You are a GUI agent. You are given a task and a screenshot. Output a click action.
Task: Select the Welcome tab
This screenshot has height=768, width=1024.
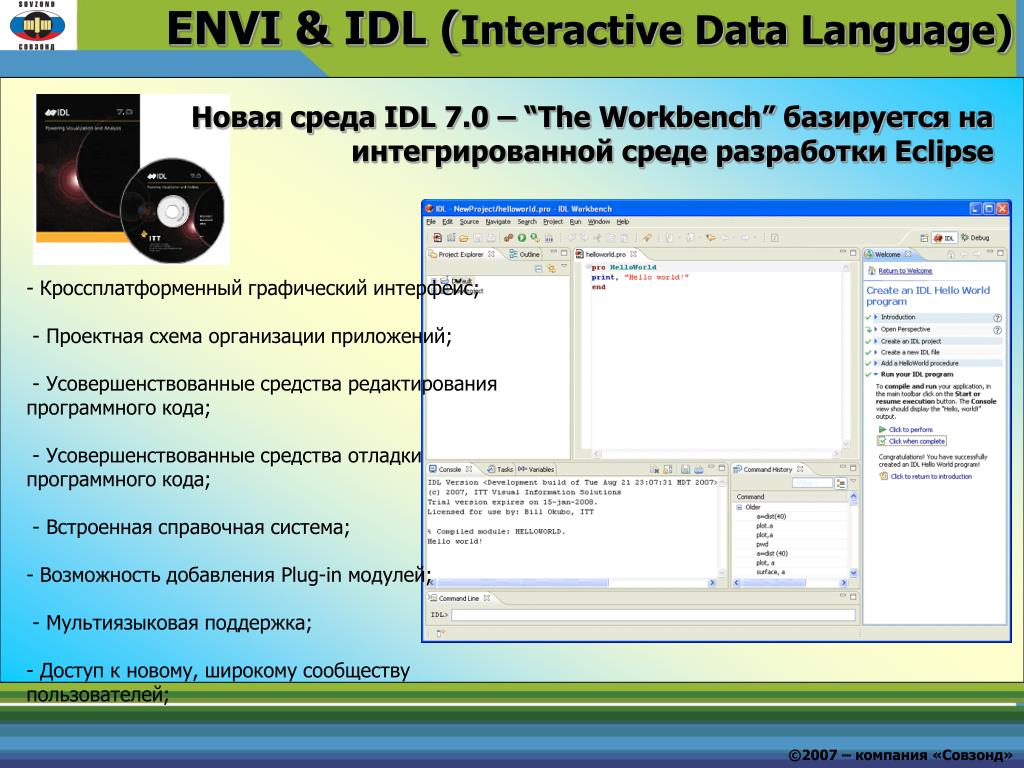pos(888,254)
